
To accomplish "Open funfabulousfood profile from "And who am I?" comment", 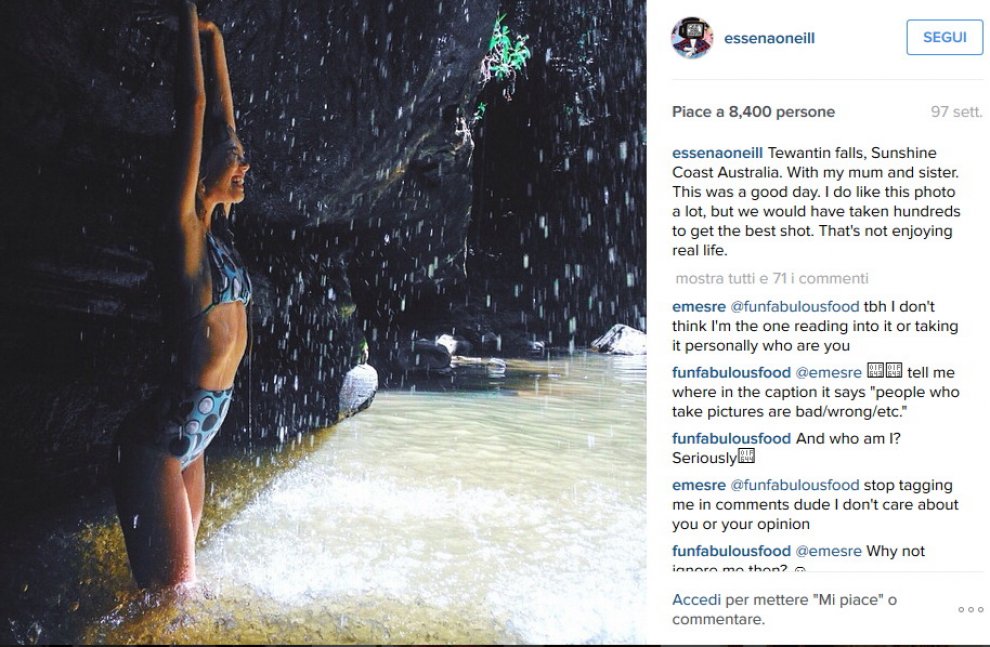I will 731,438.
